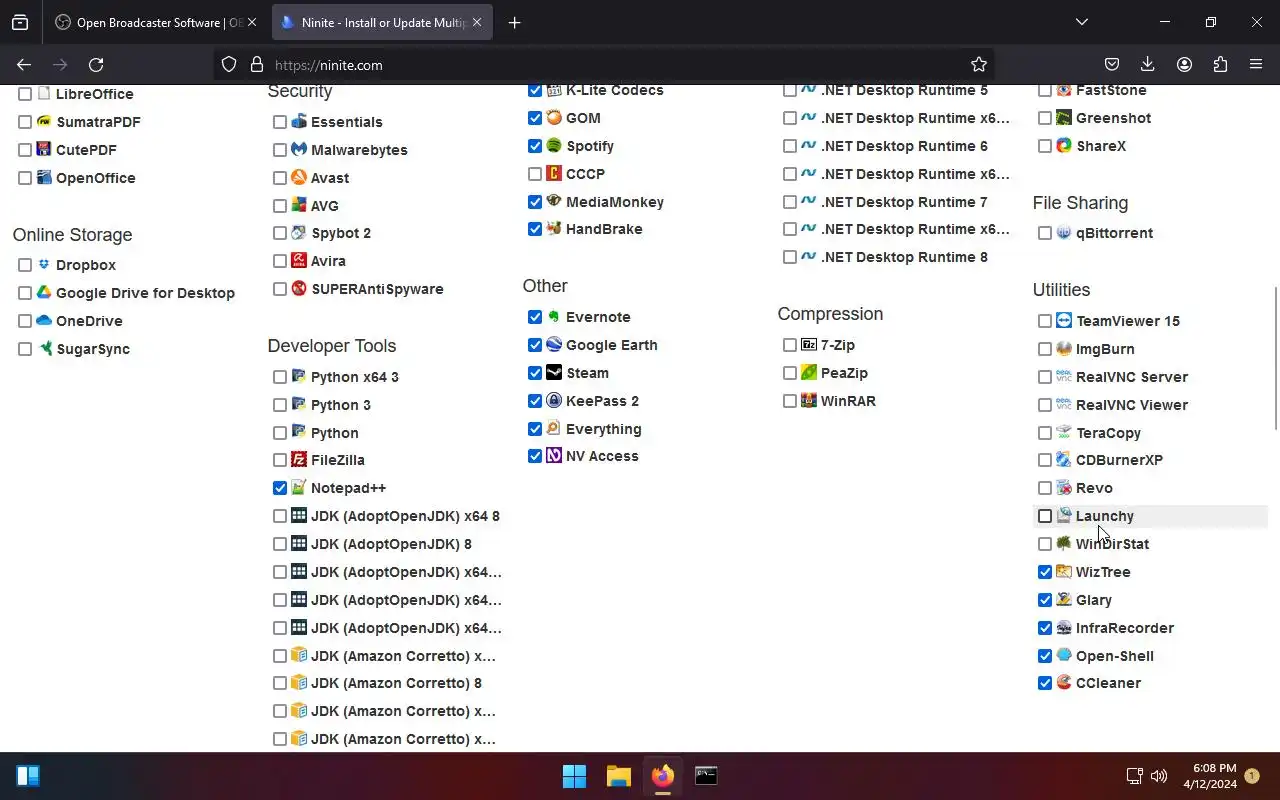Uncheck the Notepad++ checkbox

click(280, 488)
